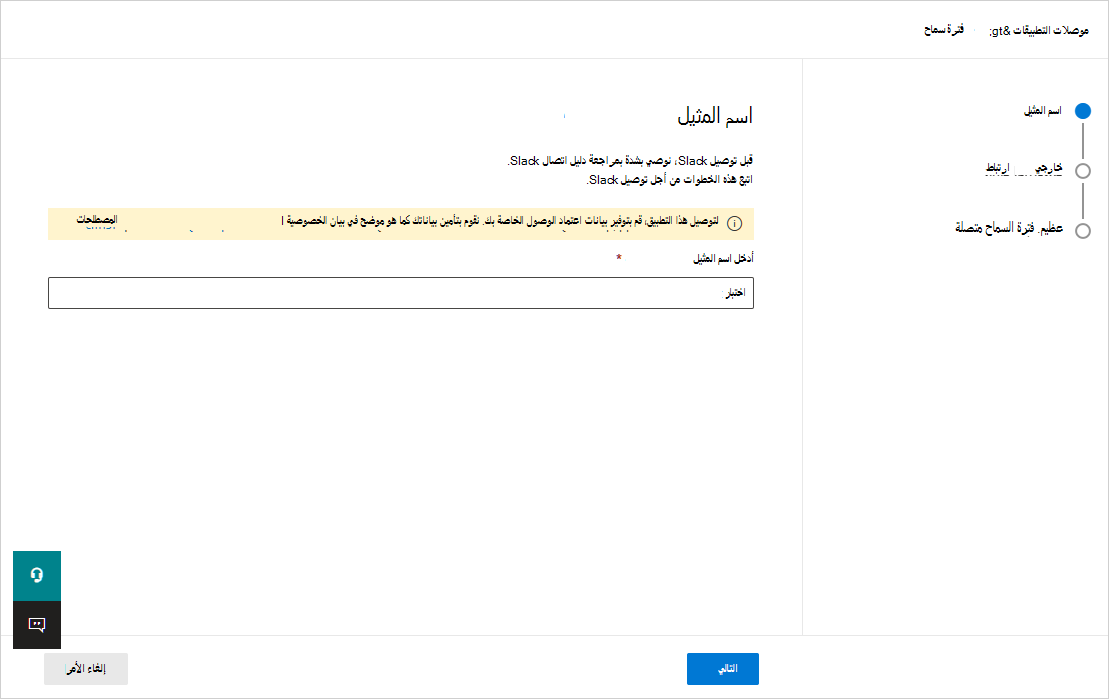Click inside the instance name text field
Viewport: 1109px width, 699px height.
[400, 292]
